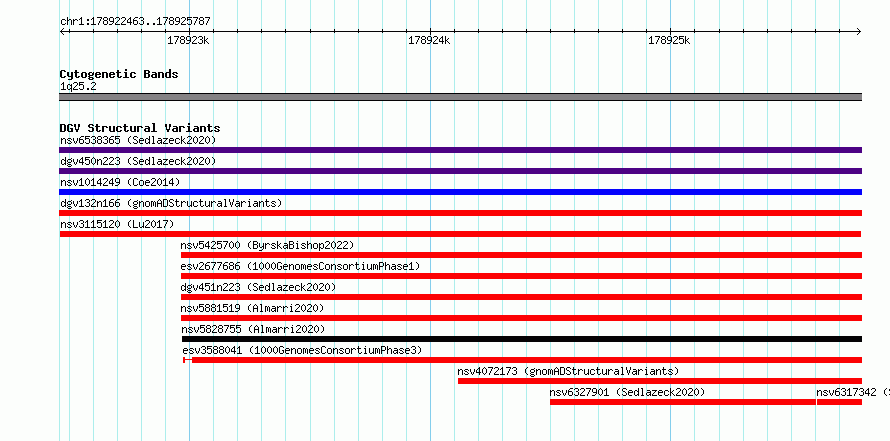Open esv3588041 (1000GenomesConsortiumPhase3) label
Viewport: 890px width, 441px height.
click(303, 350)
